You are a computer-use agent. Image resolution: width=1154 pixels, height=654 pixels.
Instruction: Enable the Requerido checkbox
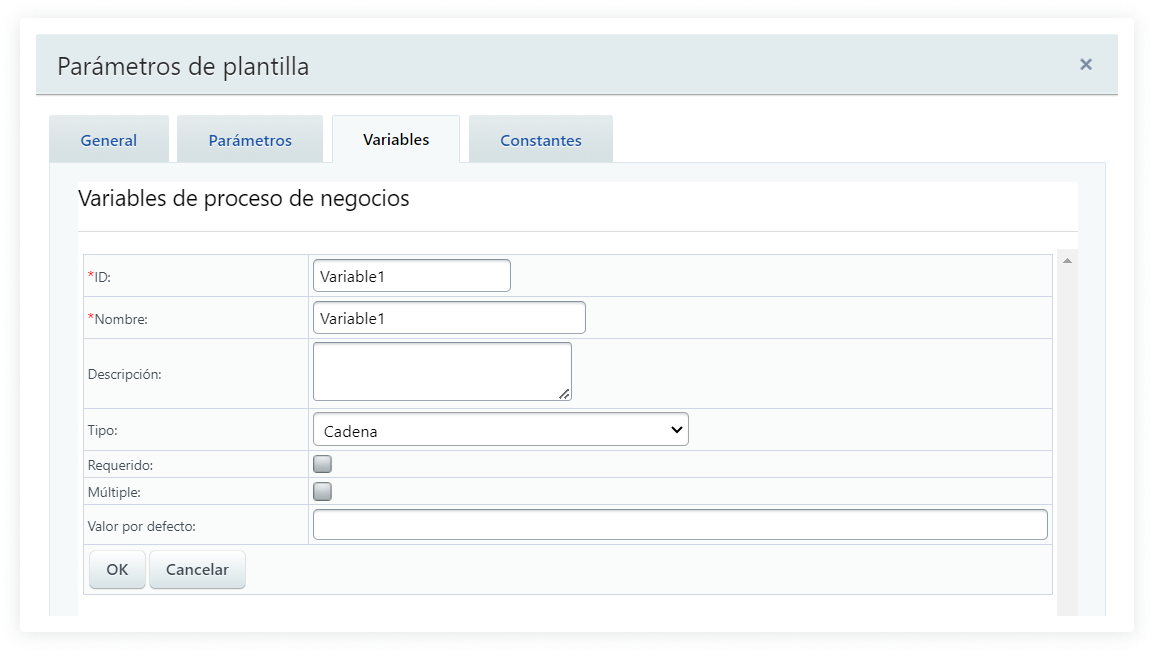[322, 464]
